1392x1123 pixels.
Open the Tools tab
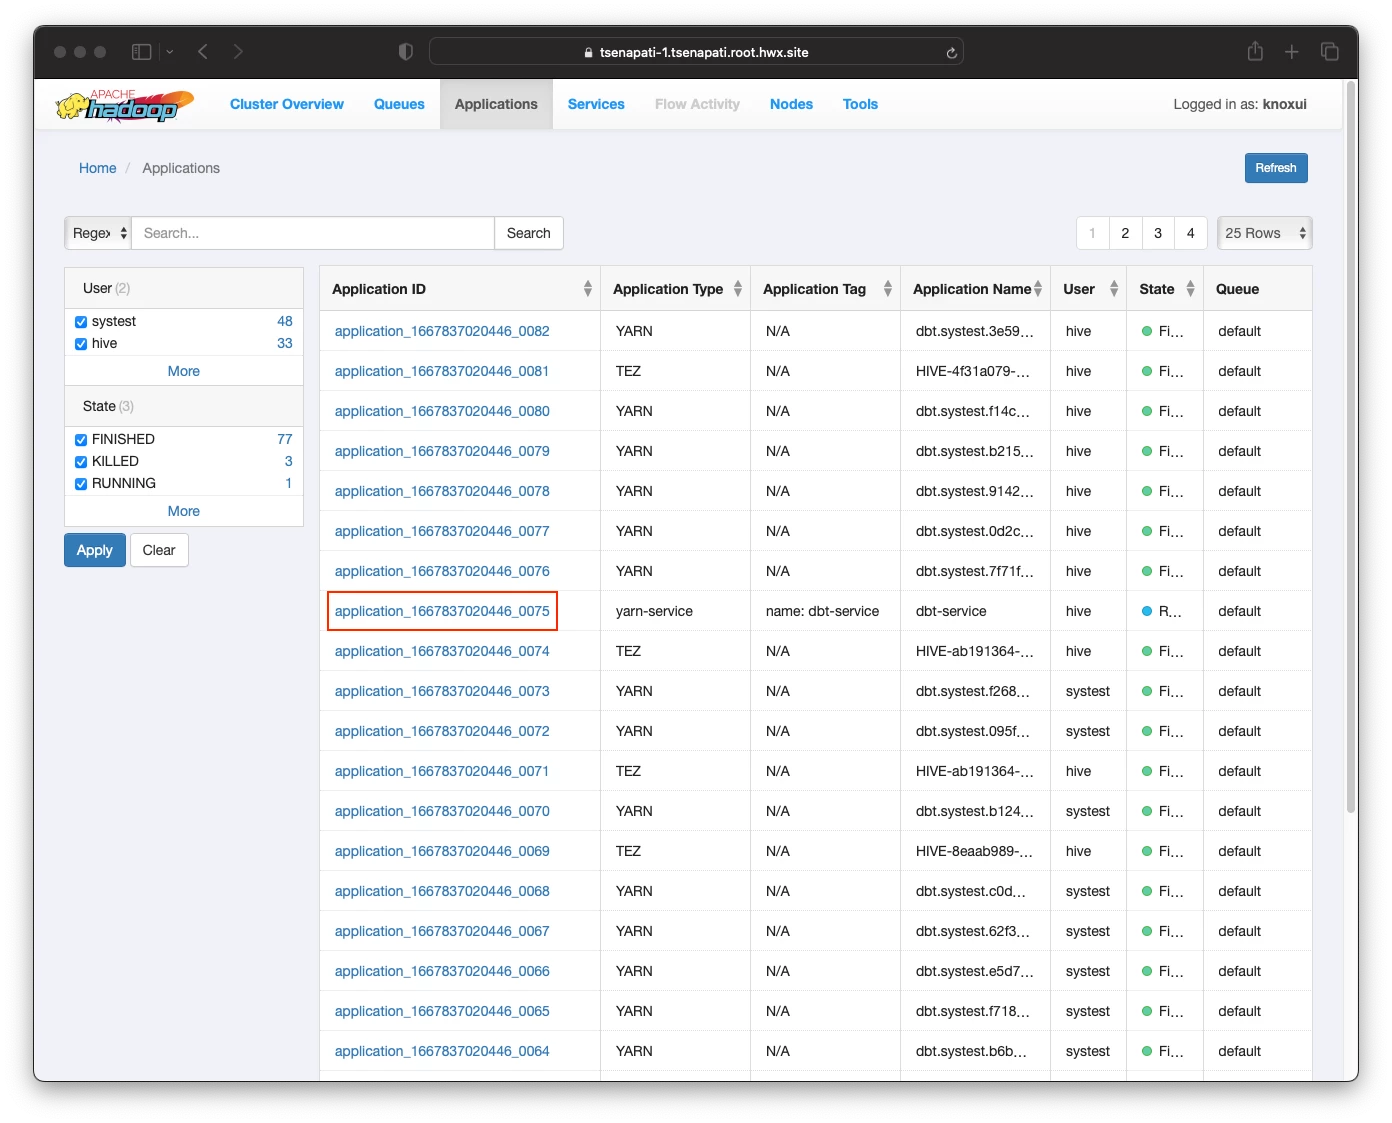click(x=860, y=104)
